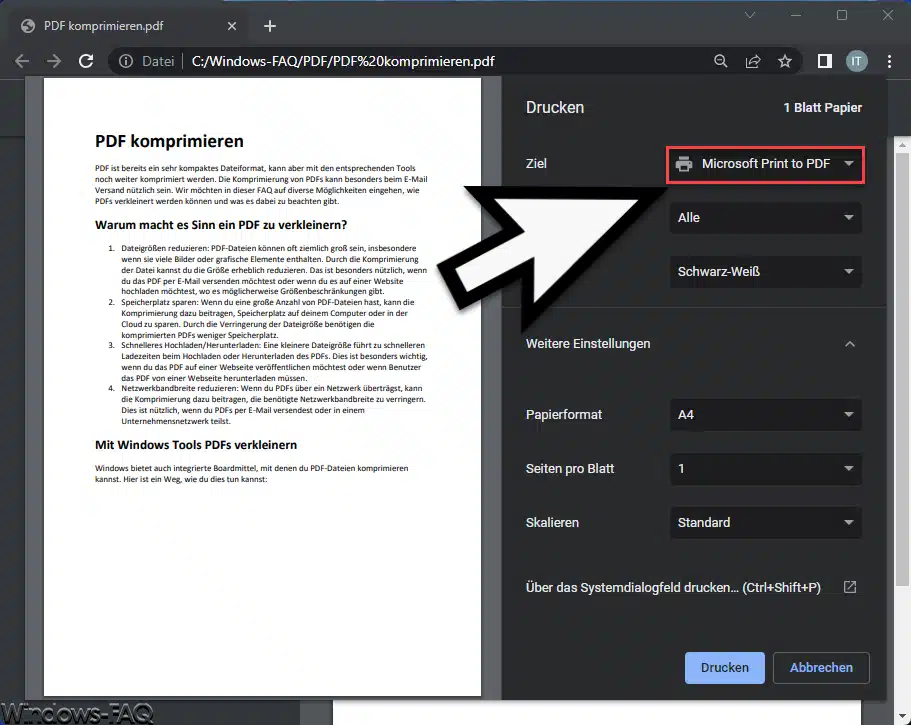This screenshot has width=911, height=725.
Task: Click heading 'PDF komprimieren' in preview
Action: pos(169,141)
